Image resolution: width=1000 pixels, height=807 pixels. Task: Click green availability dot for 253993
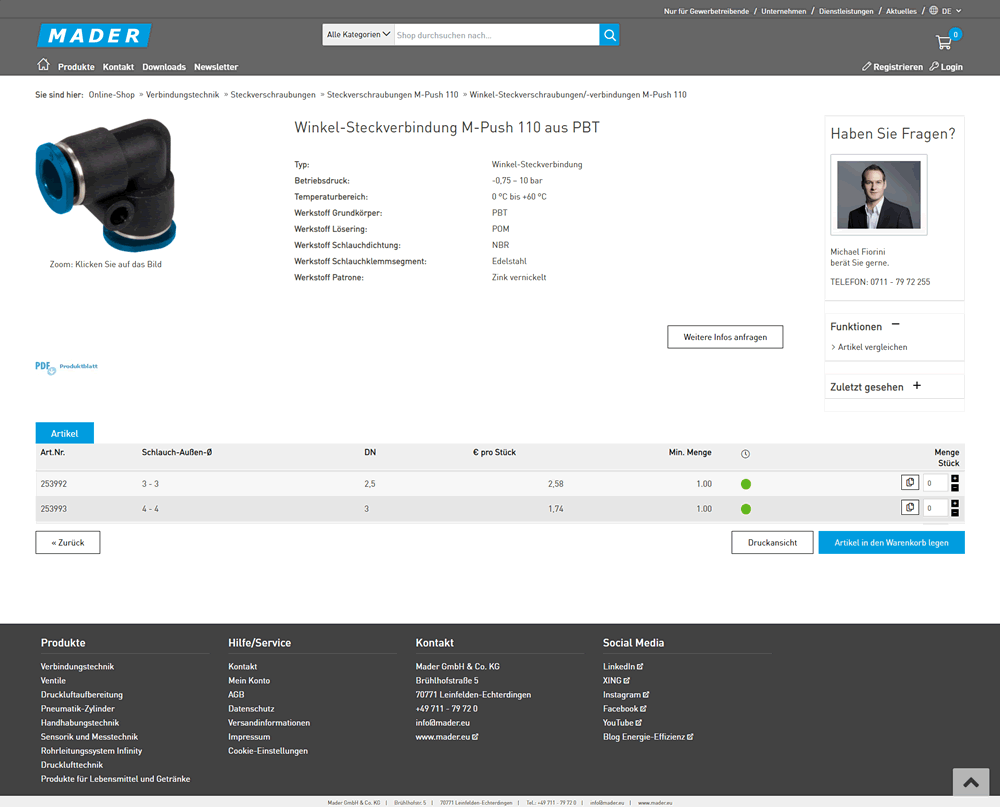(x=746, y=509)
